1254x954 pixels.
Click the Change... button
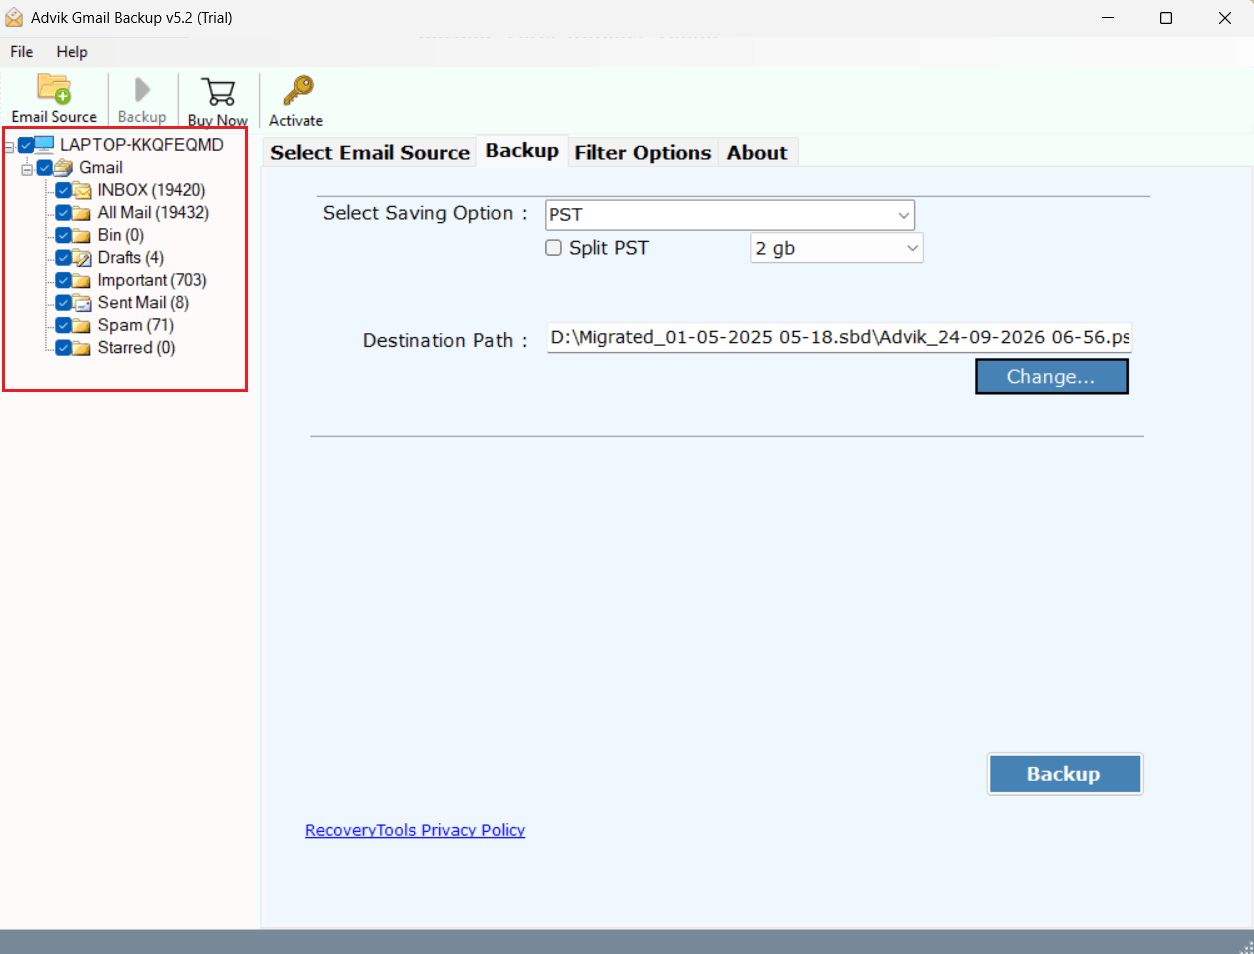point(1051,377)
